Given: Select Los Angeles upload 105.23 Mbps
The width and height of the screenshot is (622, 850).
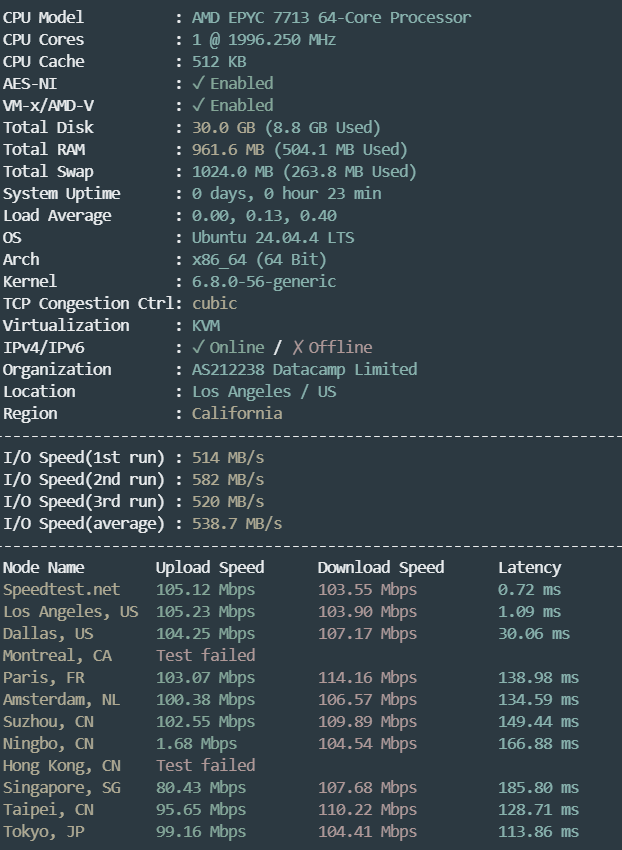Looking at the screenshot, I should 205,611.
